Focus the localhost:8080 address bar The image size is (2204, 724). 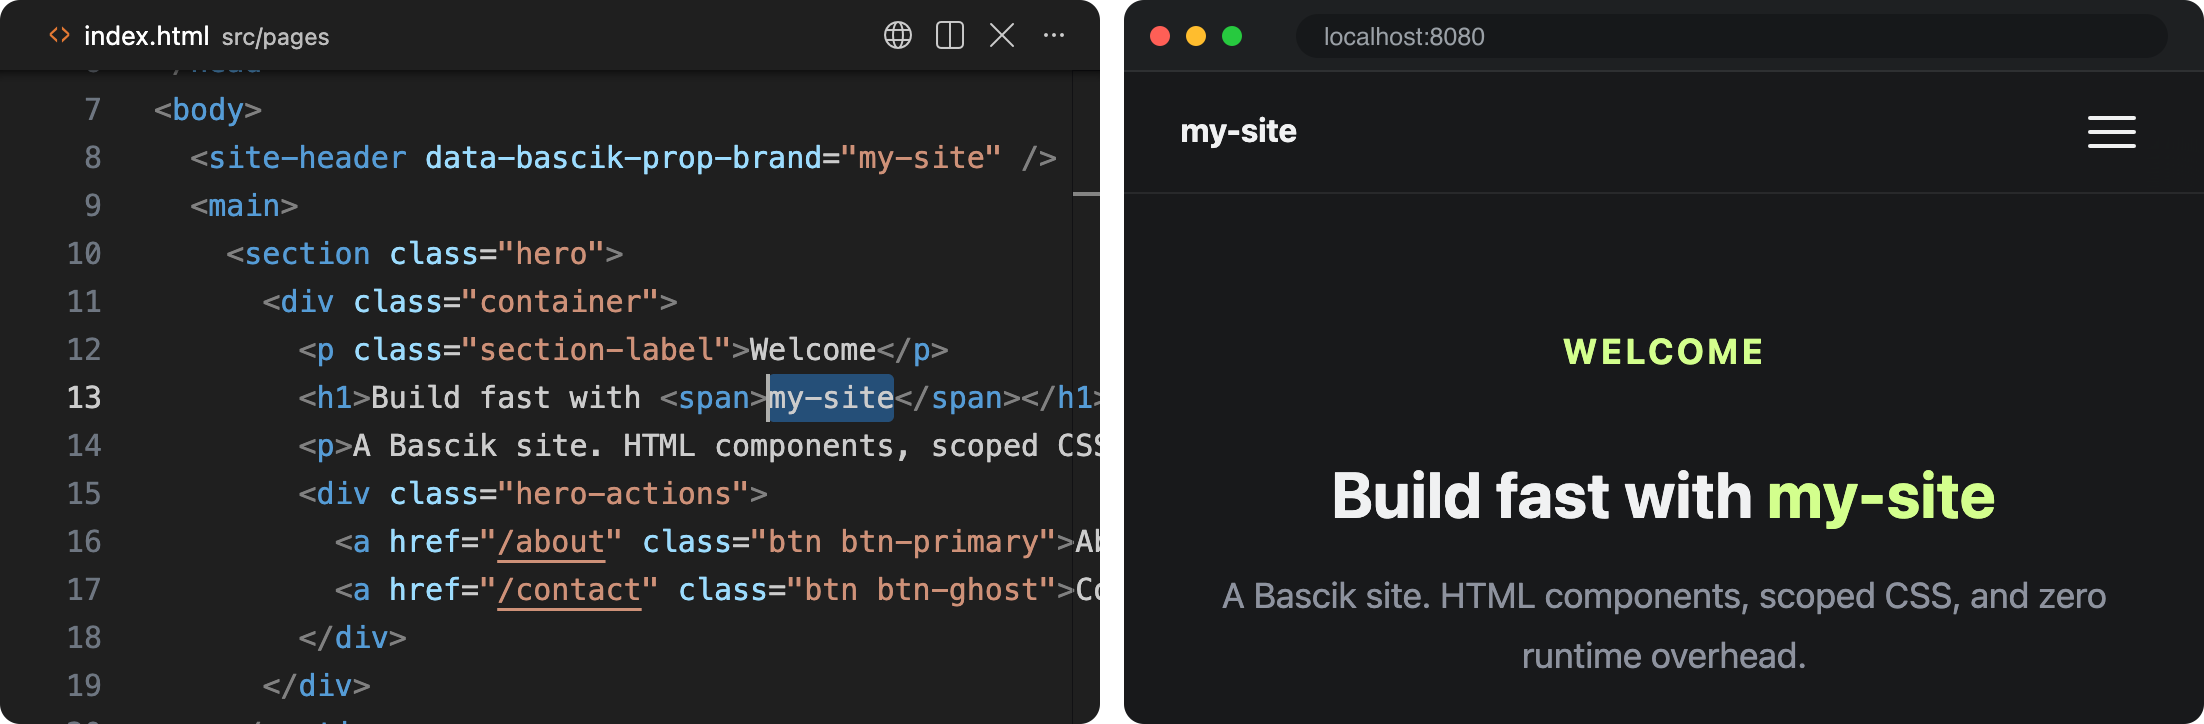[1731, 37]
